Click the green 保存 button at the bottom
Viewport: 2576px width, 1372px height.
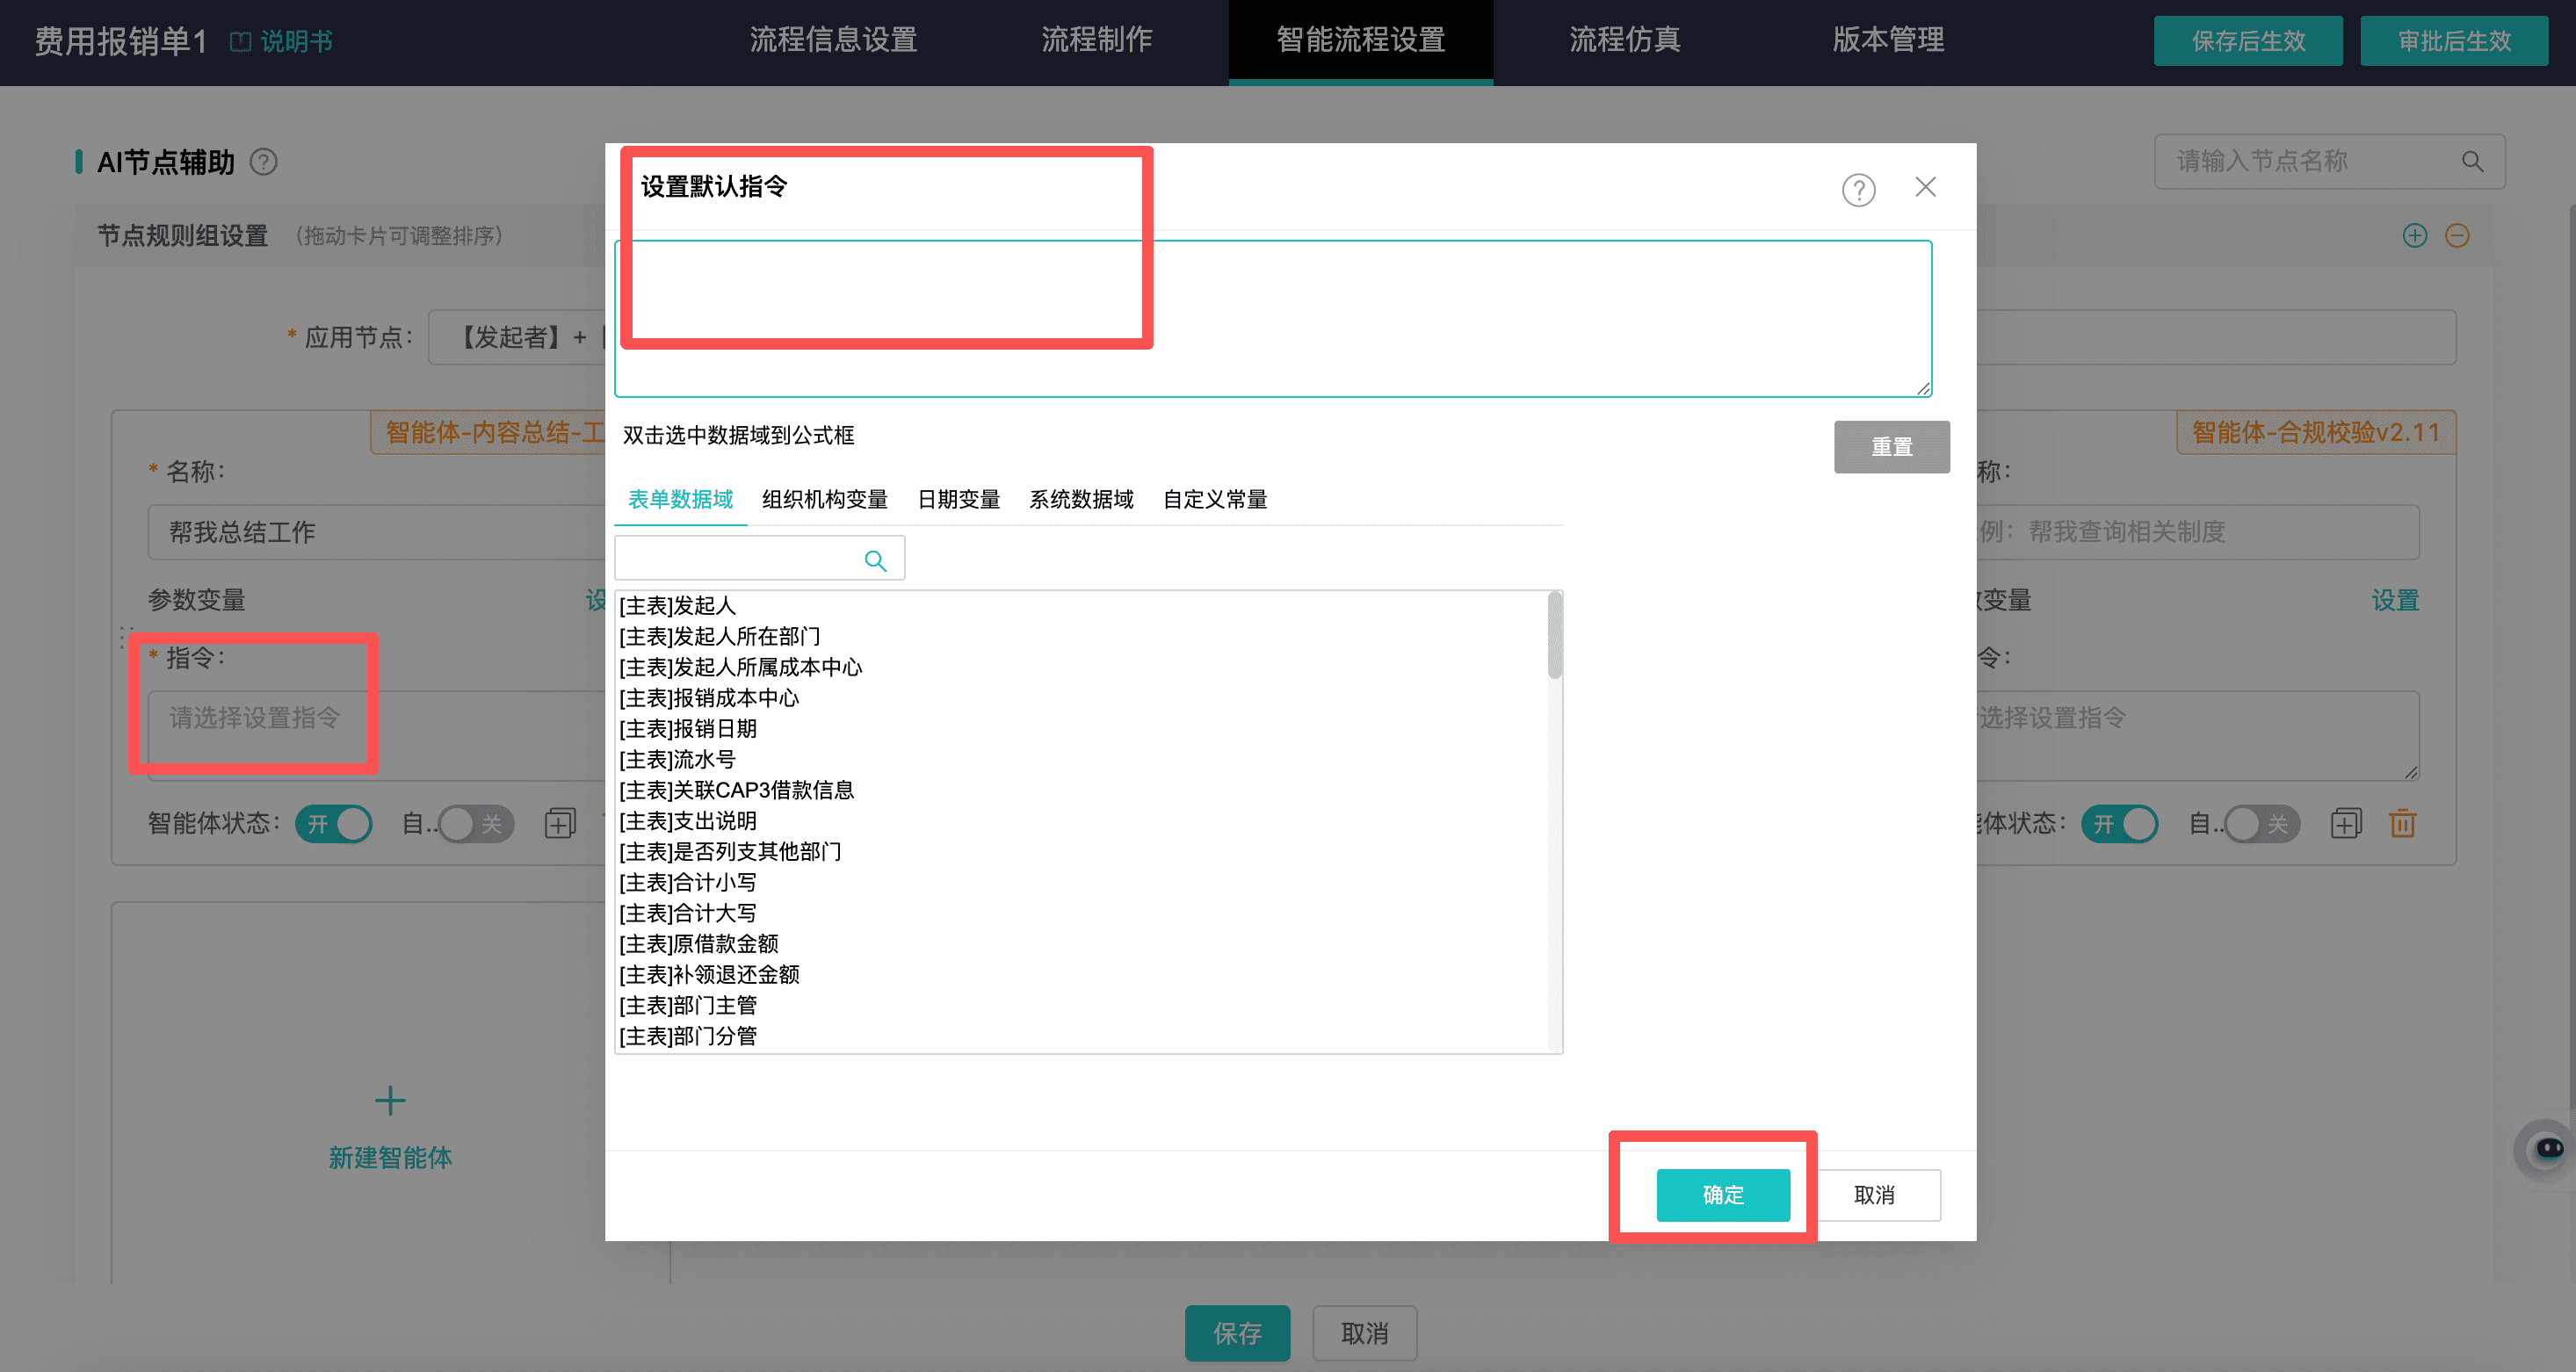click(x=1238, y=1333)
